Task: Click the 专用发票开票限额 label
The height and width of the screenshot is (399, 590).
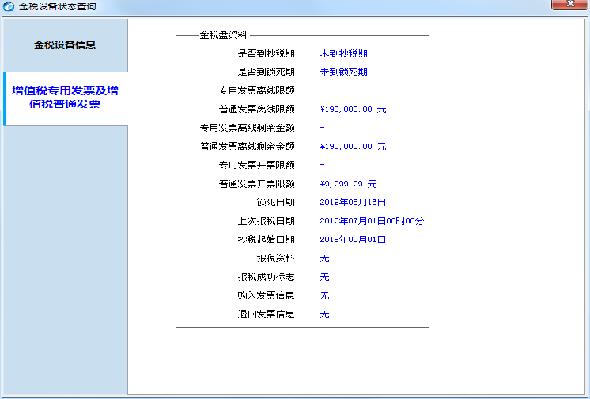Action: (x=257, y=165)
